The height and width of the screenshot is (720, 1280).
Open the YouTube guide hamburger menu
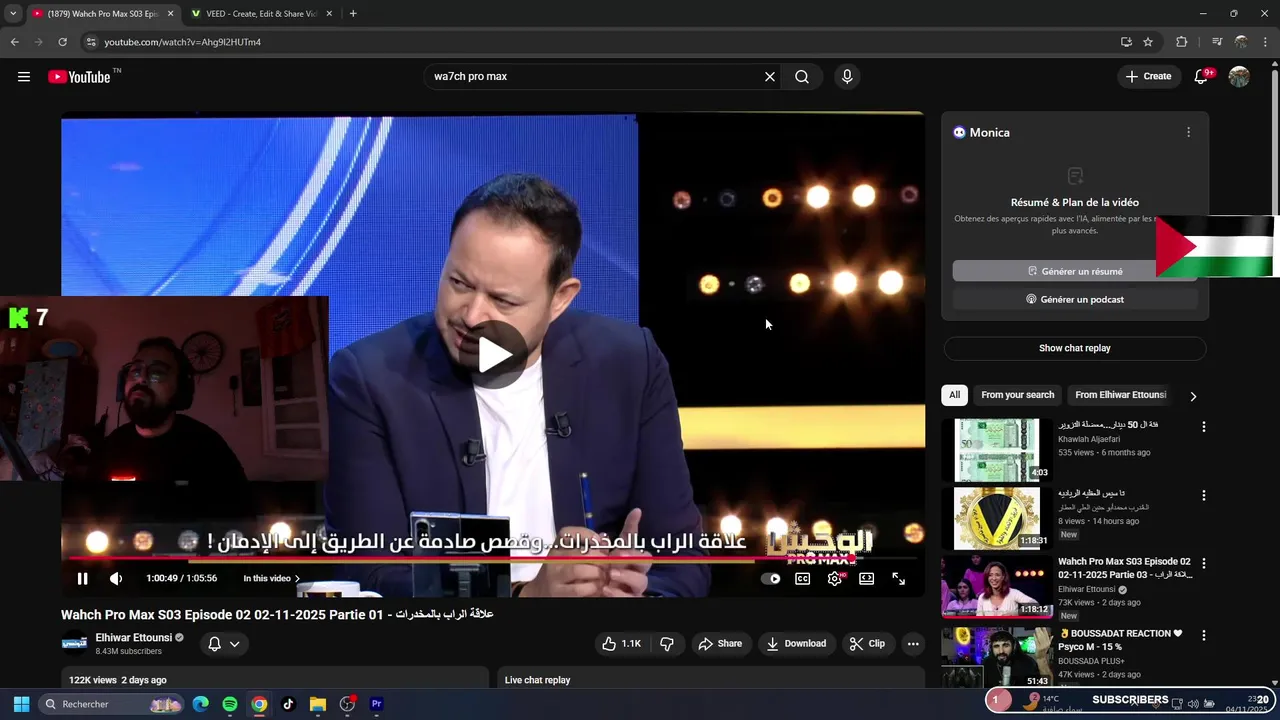pyautogui.click(x=24, y=77)
